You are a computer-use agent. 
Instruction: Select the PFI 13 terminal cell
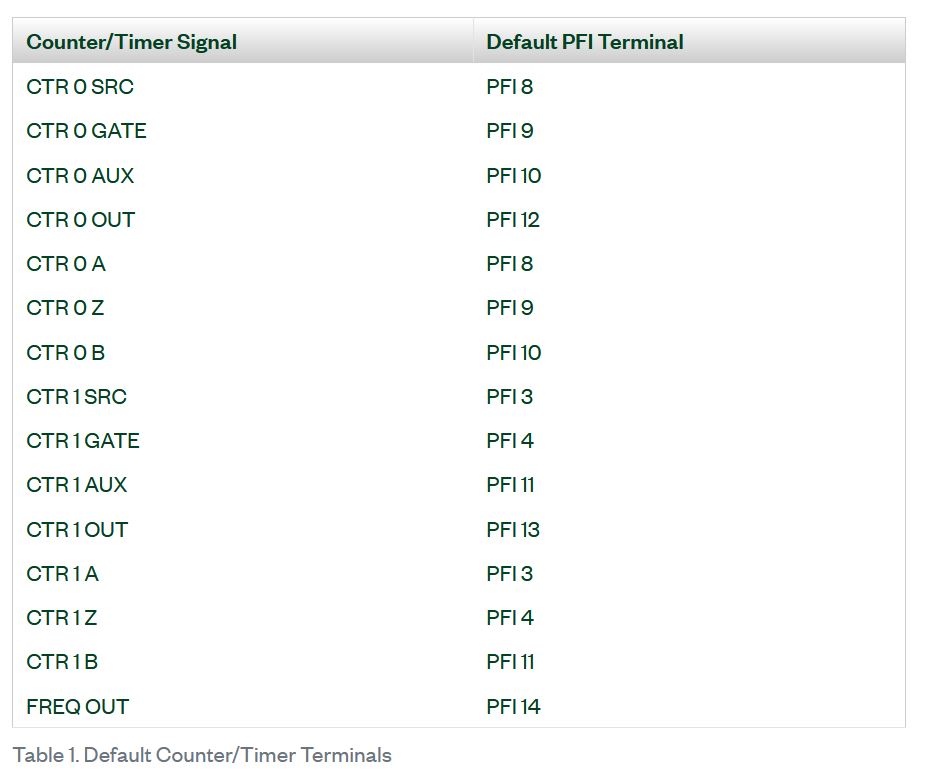tap(513, 530)
